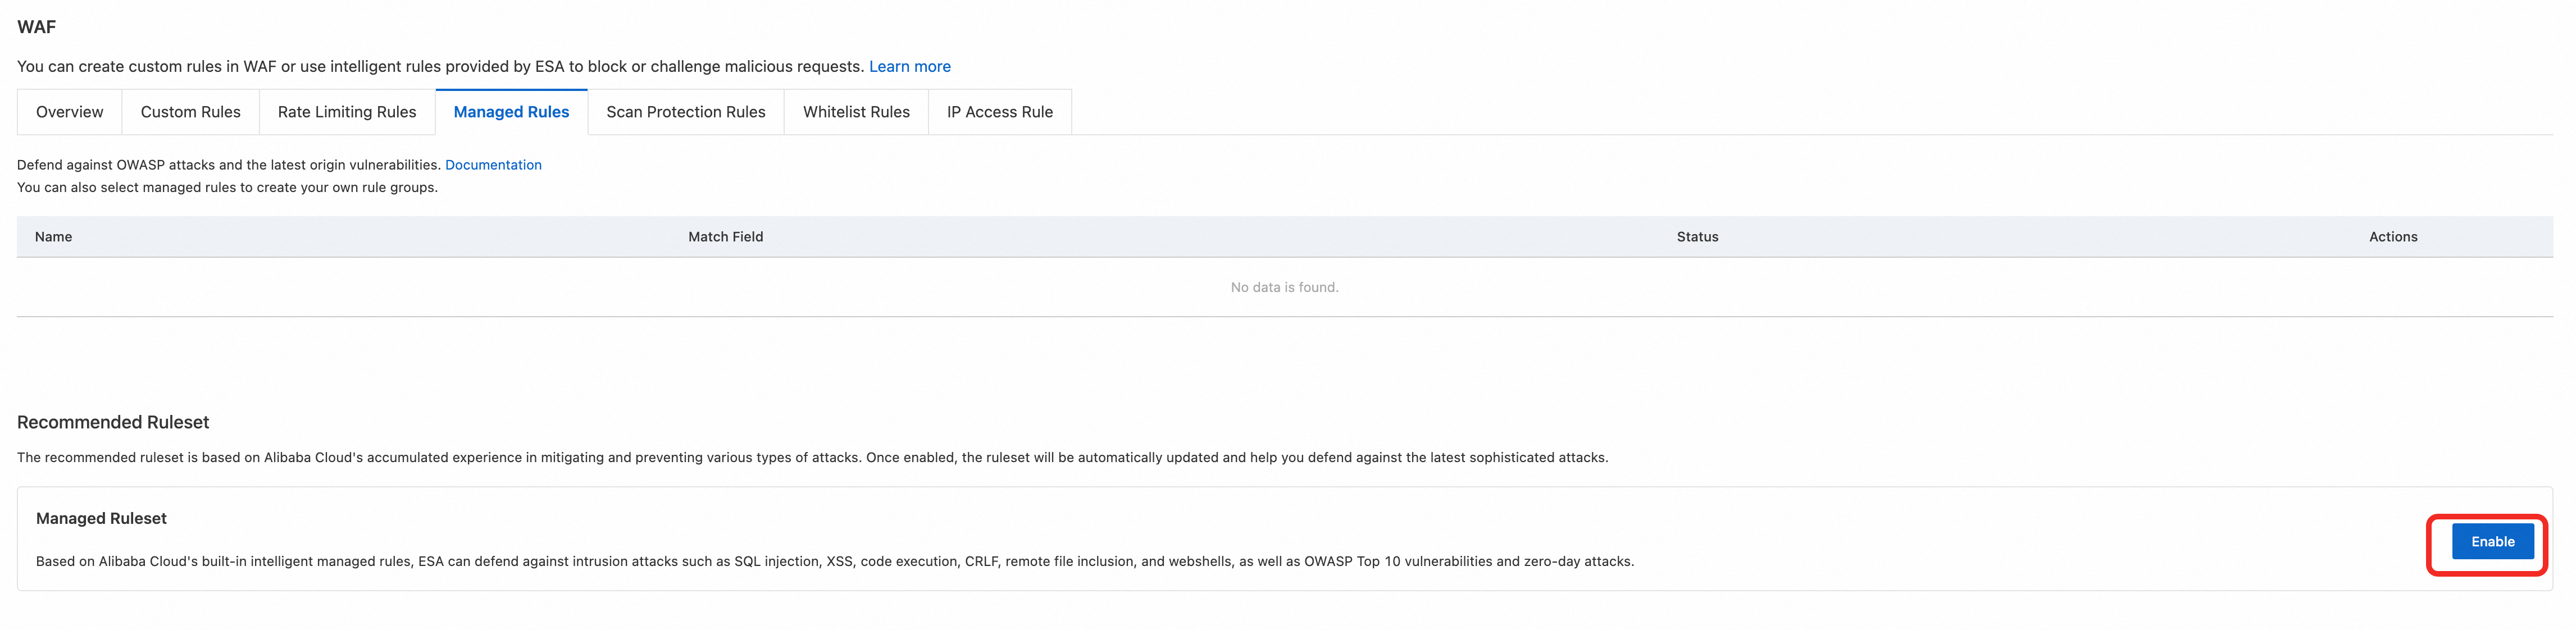Open the Overview tab
Image resolution: width=2576 pixels, height=630 pixels.
(69, 112)
